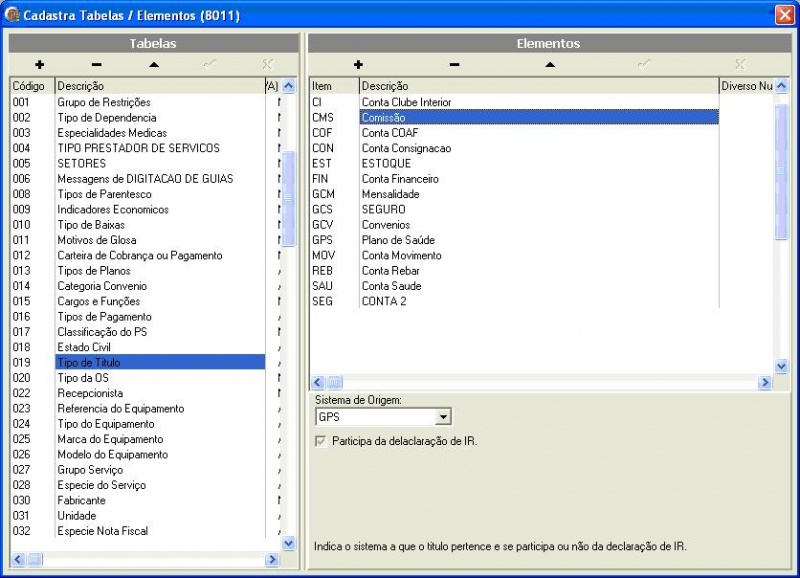Click the confirm checkmark icon in Tabelas toolbar
This screenshot has width=800, height=578.
[210, 64]
